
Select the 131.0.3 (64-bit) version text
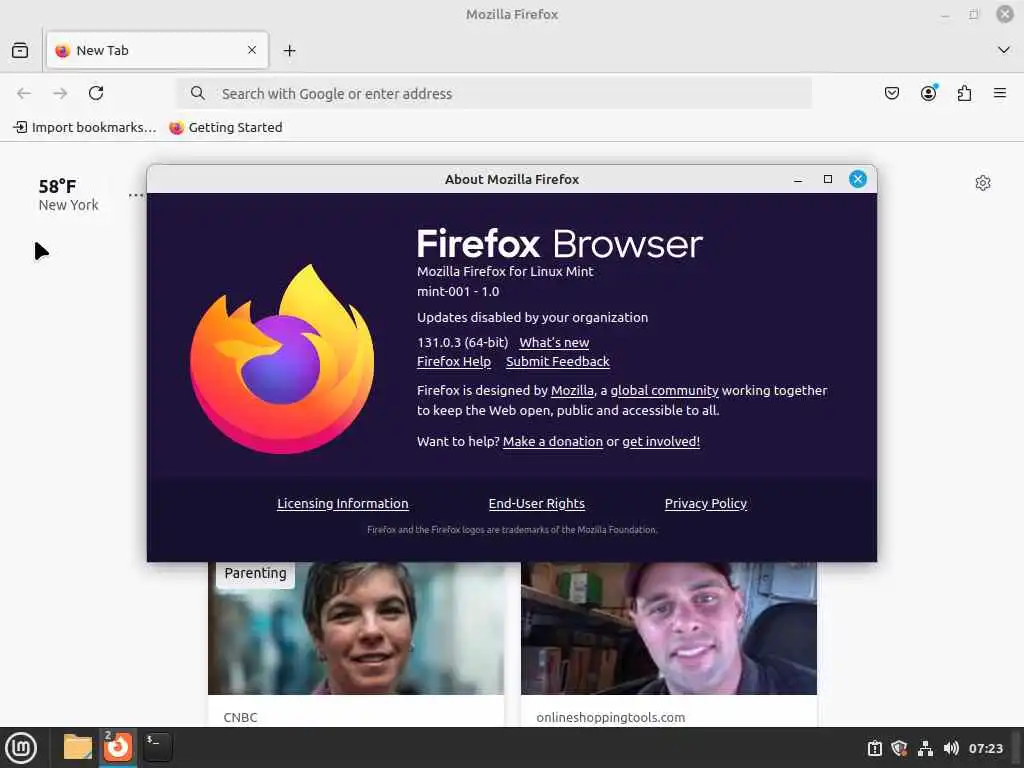coord(462,342)
